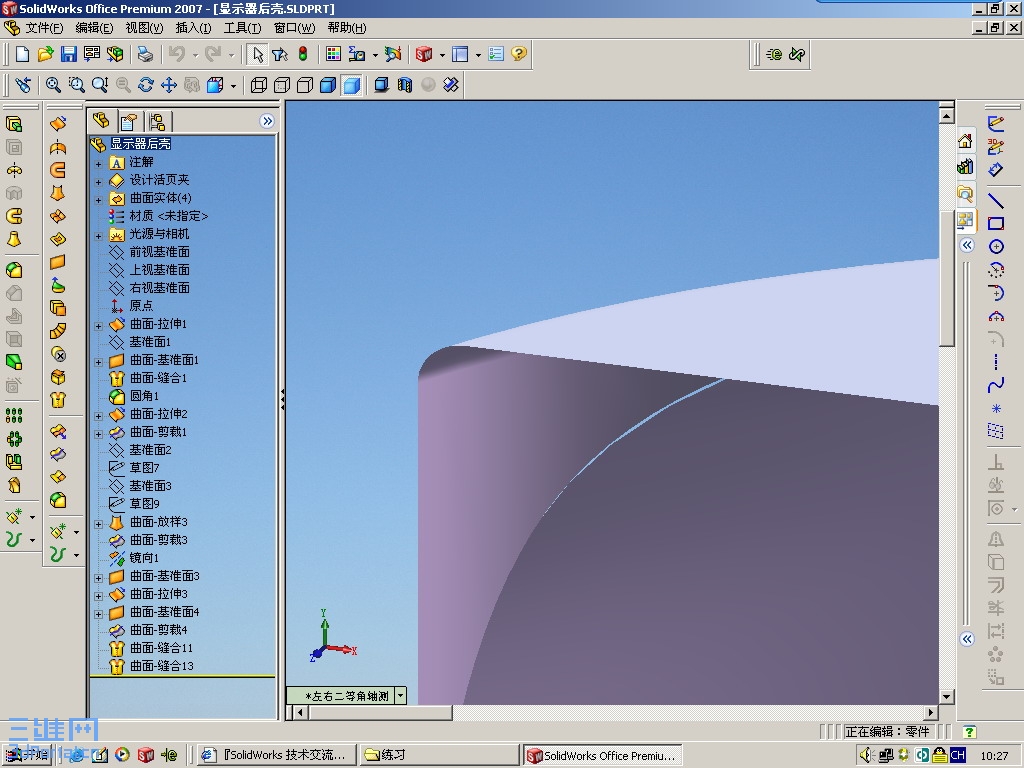Open the Design Library pane icon
The height and width of the screenshot is (768, 1024).
(965, 167)
